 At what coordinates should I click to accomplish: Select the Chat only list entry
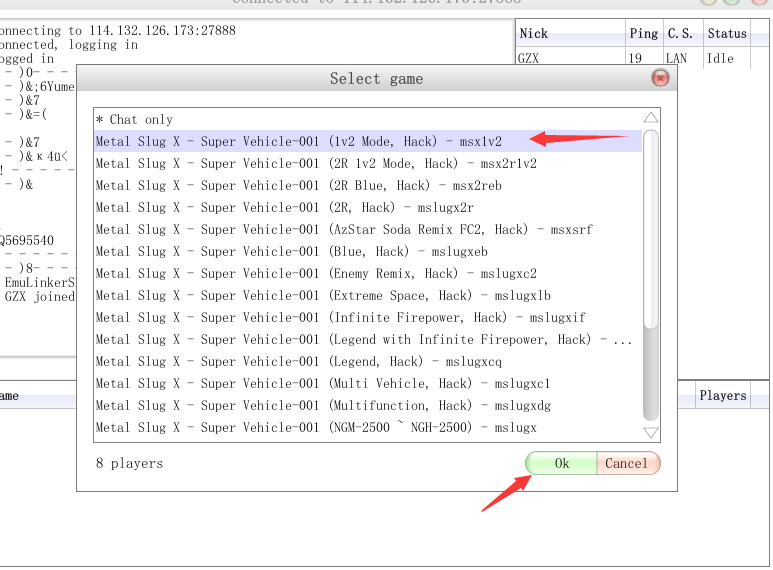pos(368,119)
